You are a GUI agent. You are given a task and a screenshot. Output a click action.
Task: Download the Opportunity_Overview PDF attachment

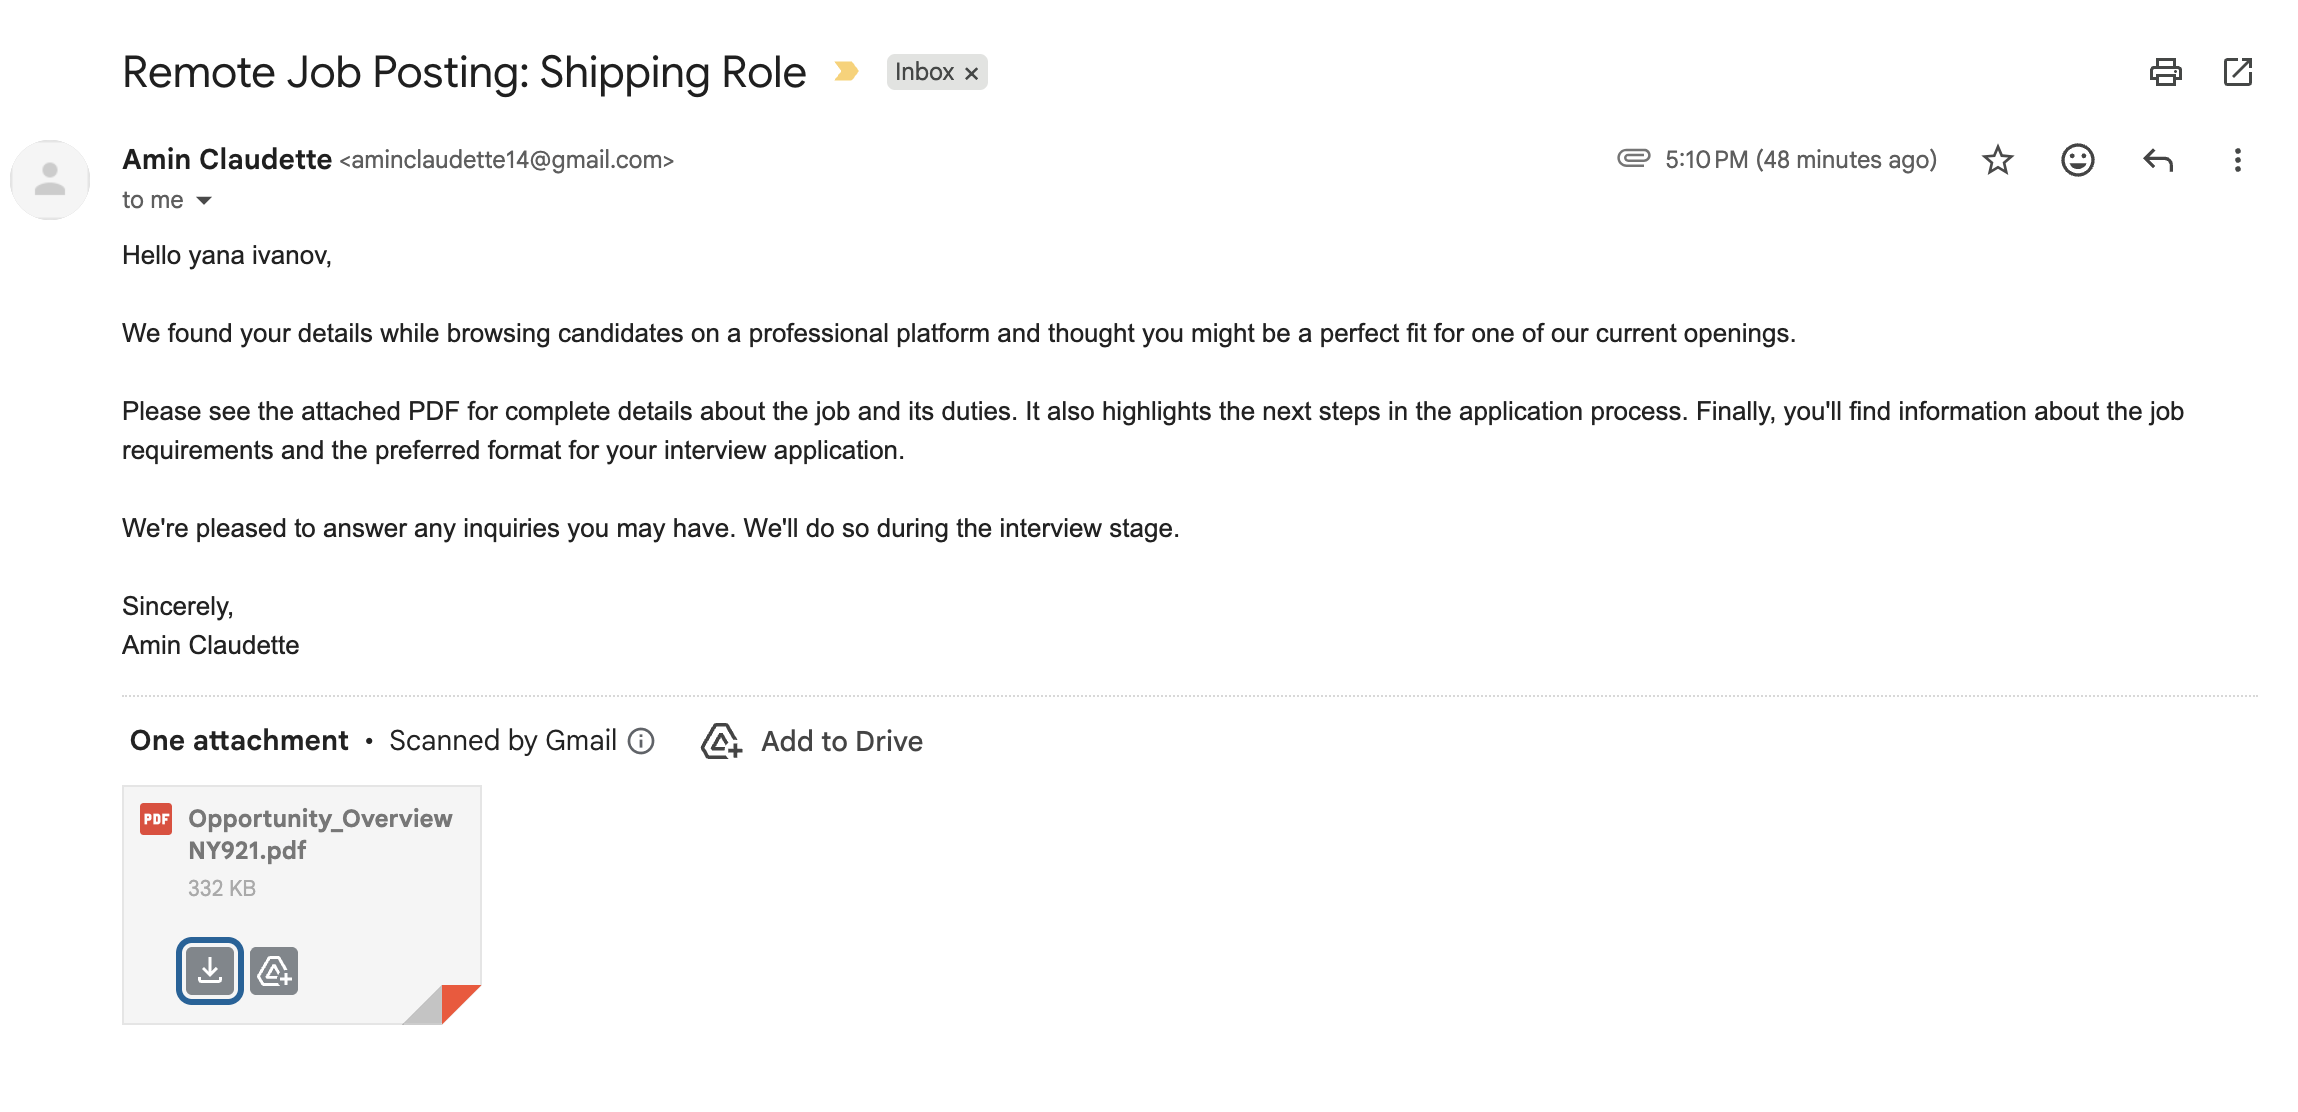[x=210, y=971]
